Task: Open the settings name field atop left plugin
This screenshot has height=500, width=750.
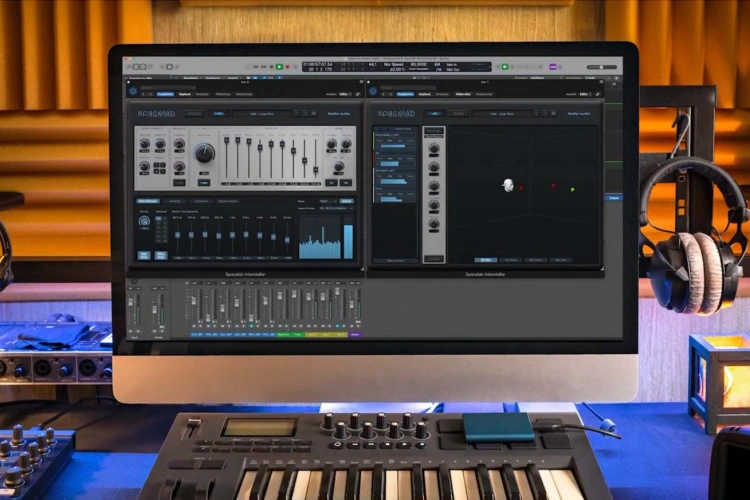Action: (167, 88)
